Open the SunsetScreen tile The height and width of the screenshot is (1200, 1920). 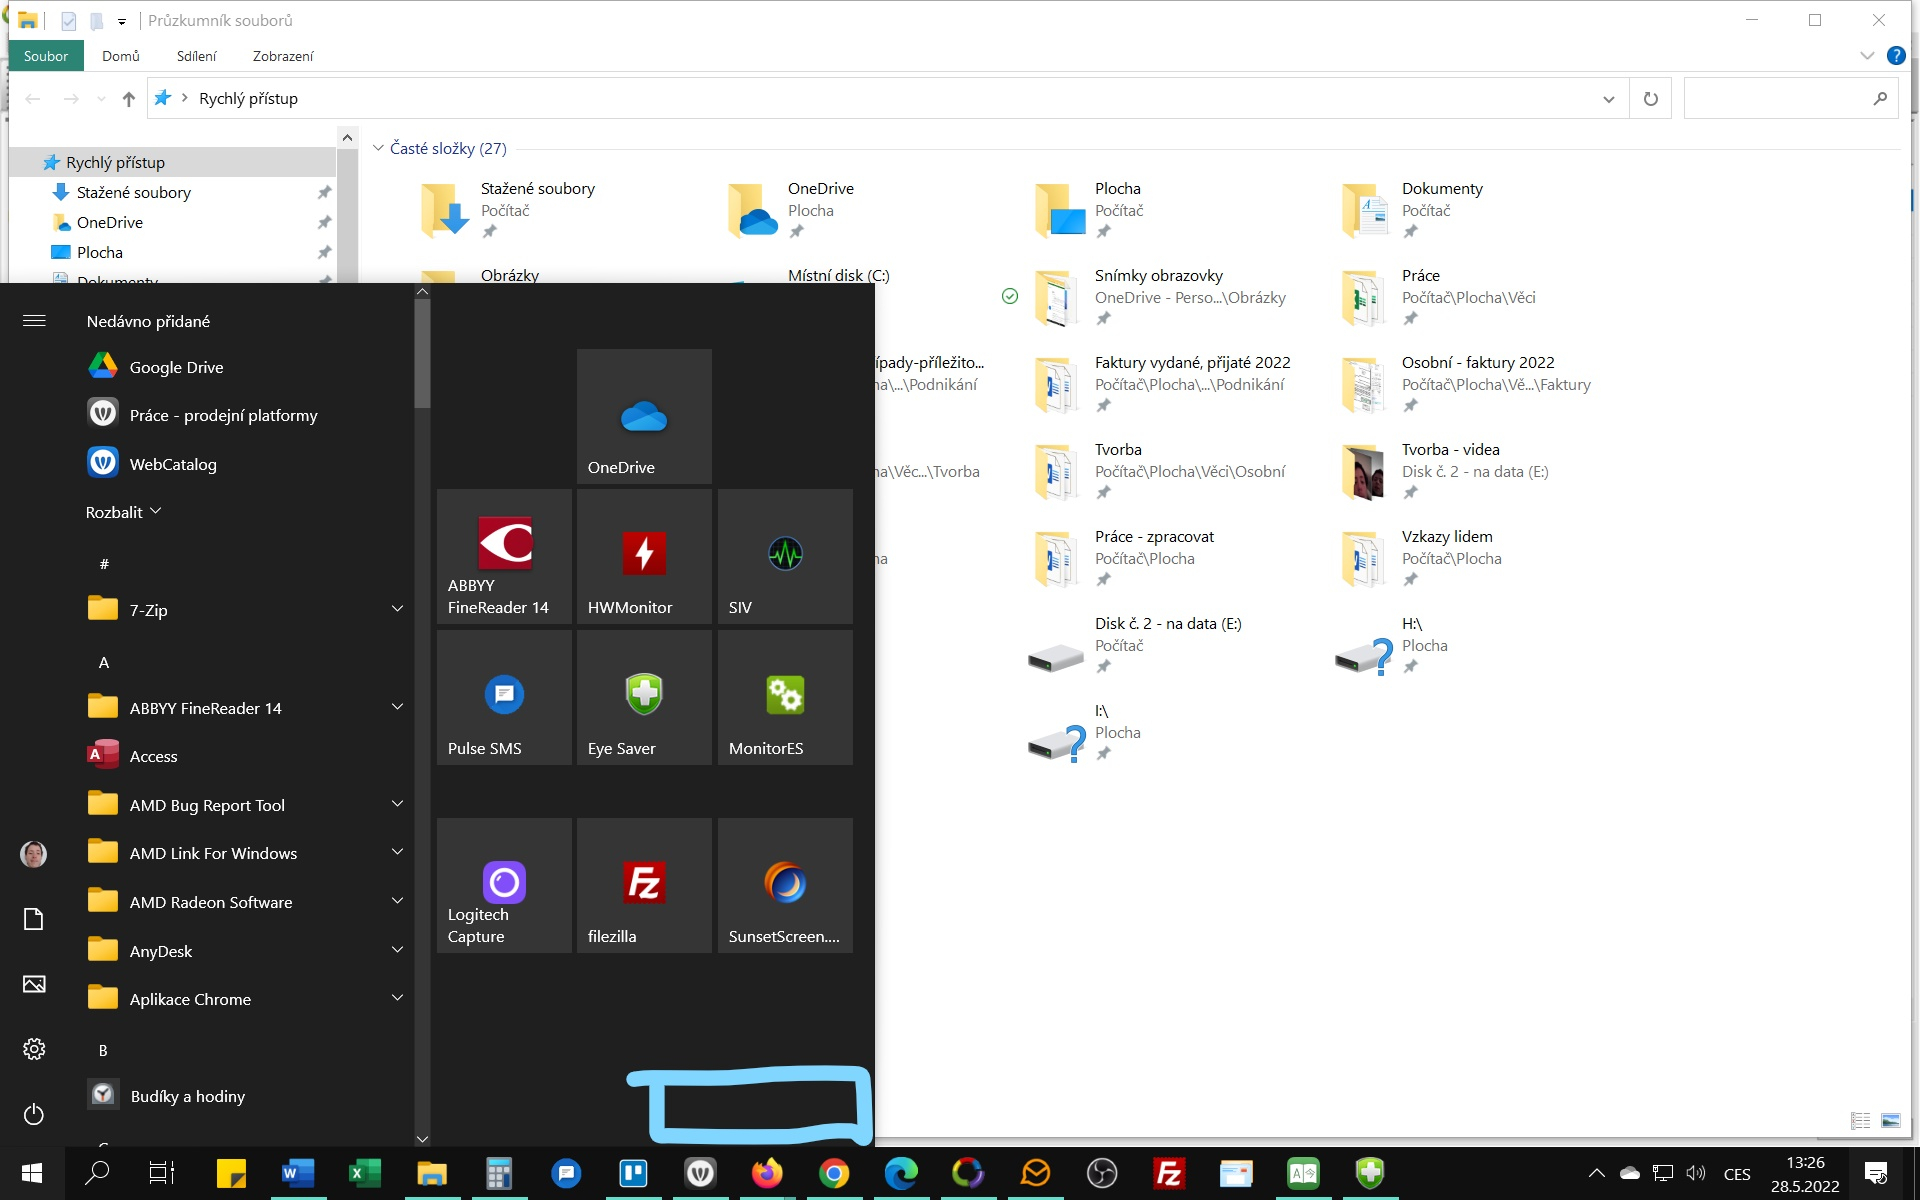coord(785,886)
